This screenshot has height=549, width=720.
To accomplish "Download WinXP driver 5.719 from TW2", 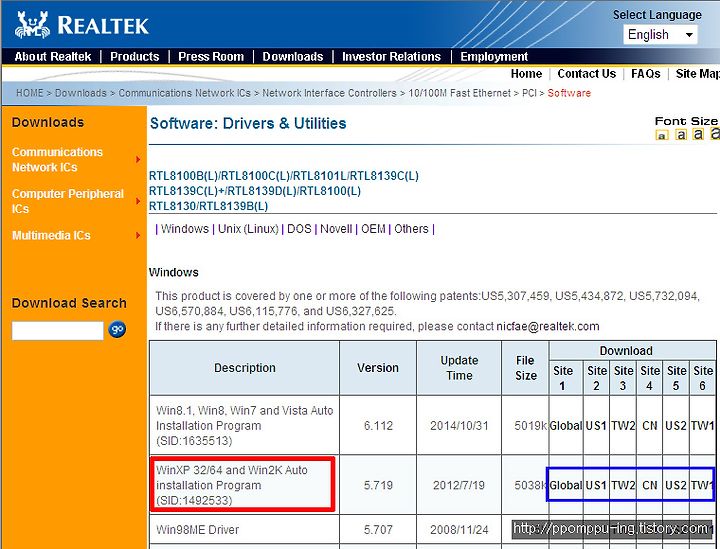I will coord(623,485).
